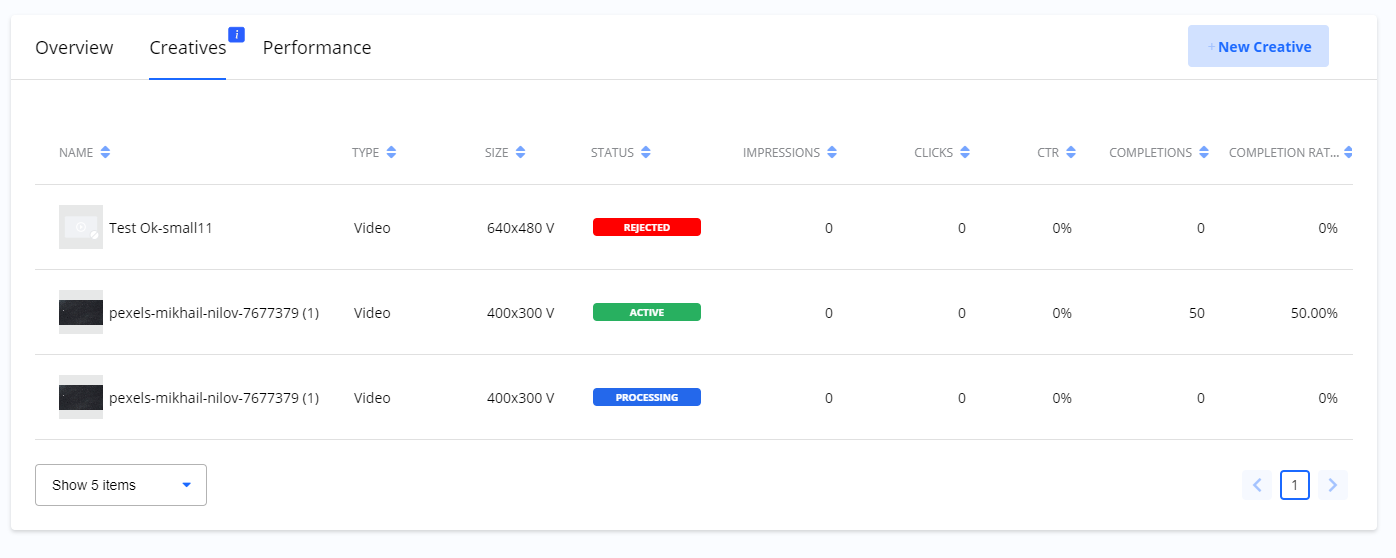Screen dimensions: 1396x558
Task: Sort creatives by Type column
Action: point(391,153)
